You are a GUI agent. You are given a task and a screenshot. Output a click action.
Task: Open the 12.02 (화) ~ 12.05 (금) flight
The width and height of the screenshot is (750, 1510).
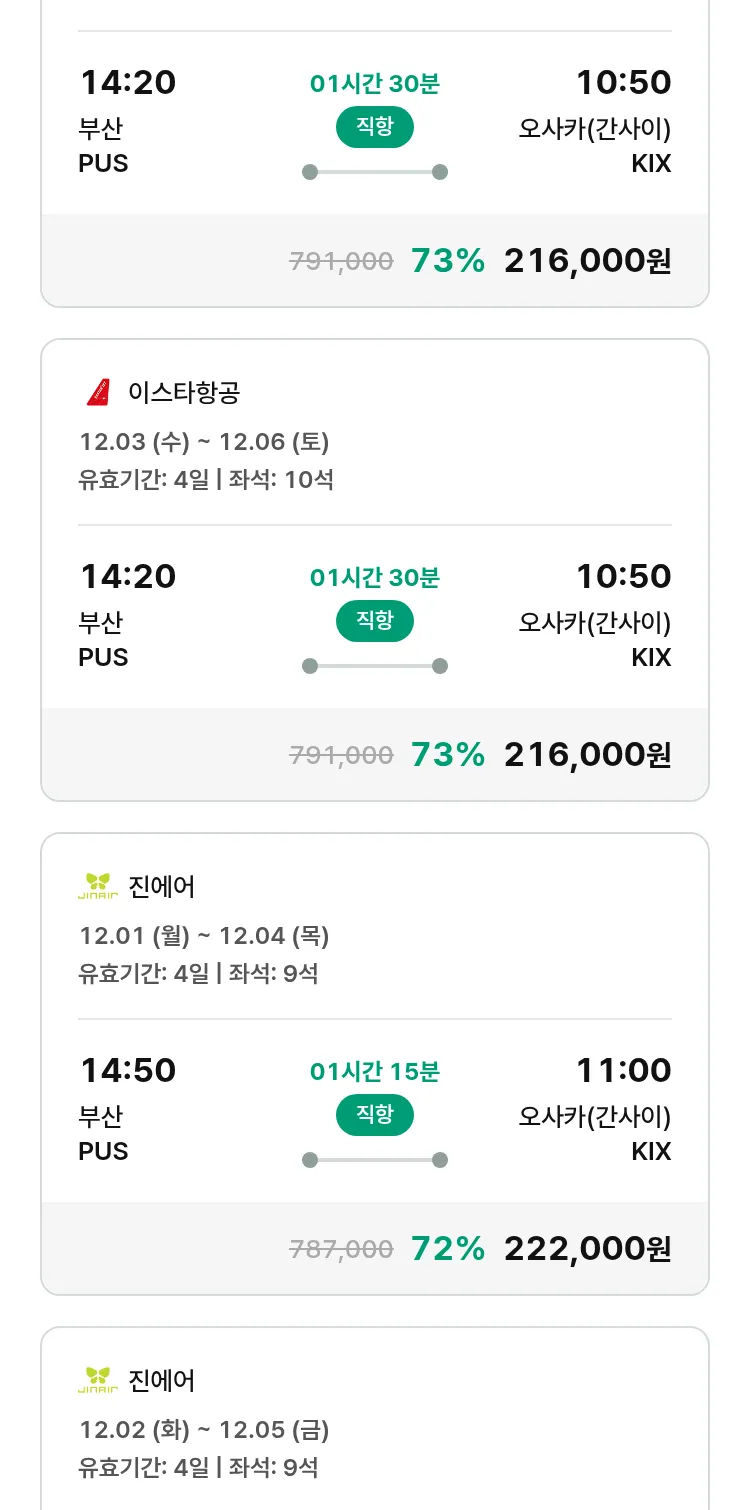(x=204, y=1430)
